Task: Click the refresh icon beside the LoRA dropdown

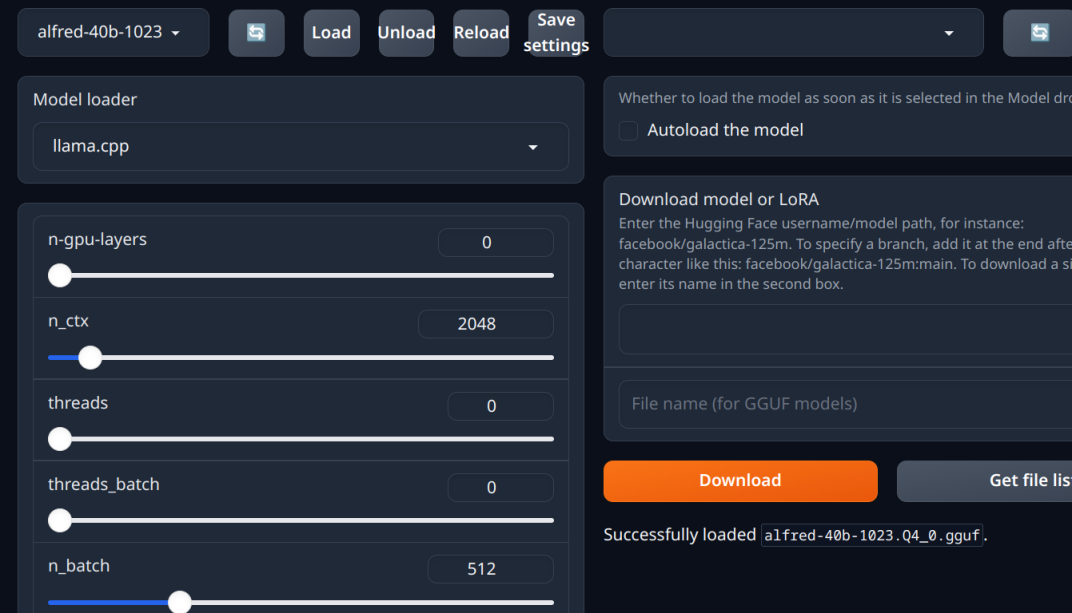Action: click(1039, 33)
